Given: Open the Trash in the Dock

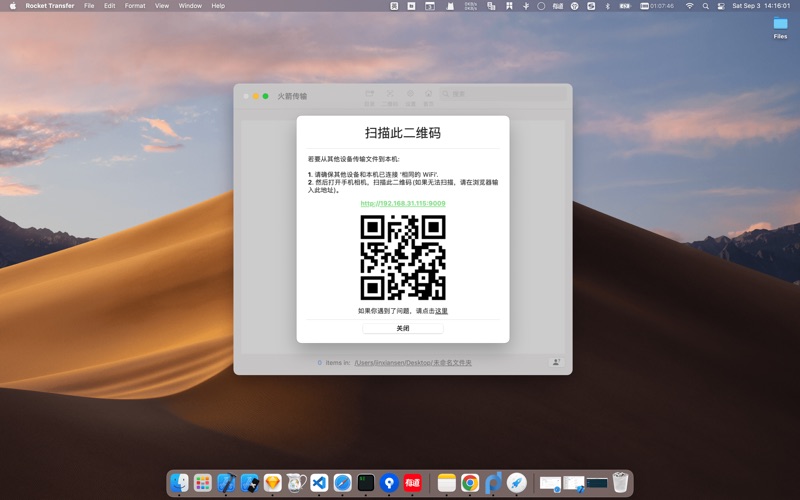Looking at the screenshot, I should click(620, 483).
